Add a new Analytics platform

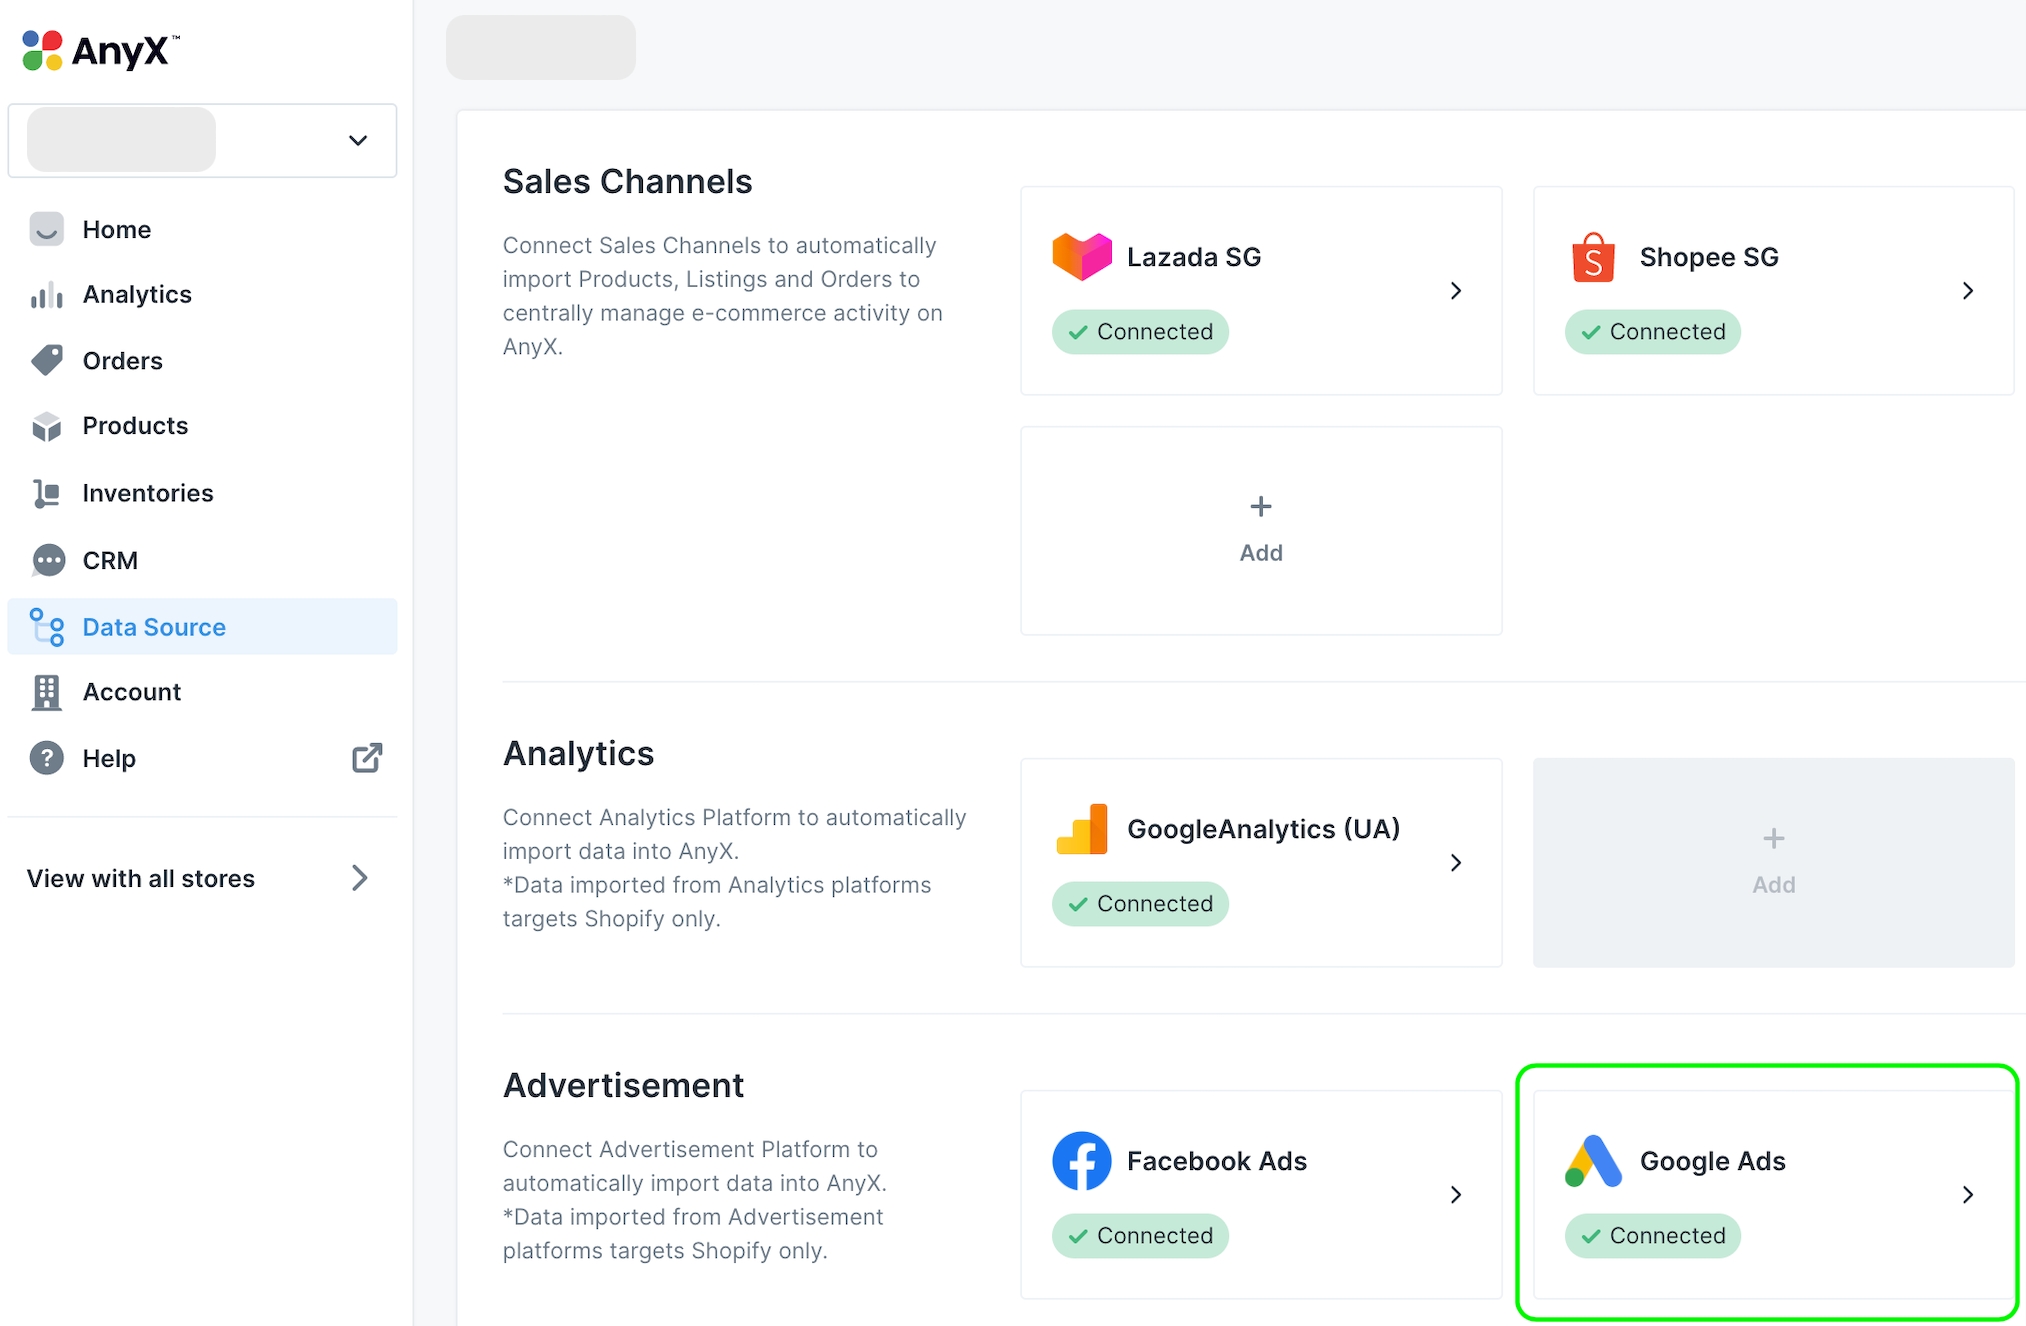pyautogui.click(x=1772, y=862)
